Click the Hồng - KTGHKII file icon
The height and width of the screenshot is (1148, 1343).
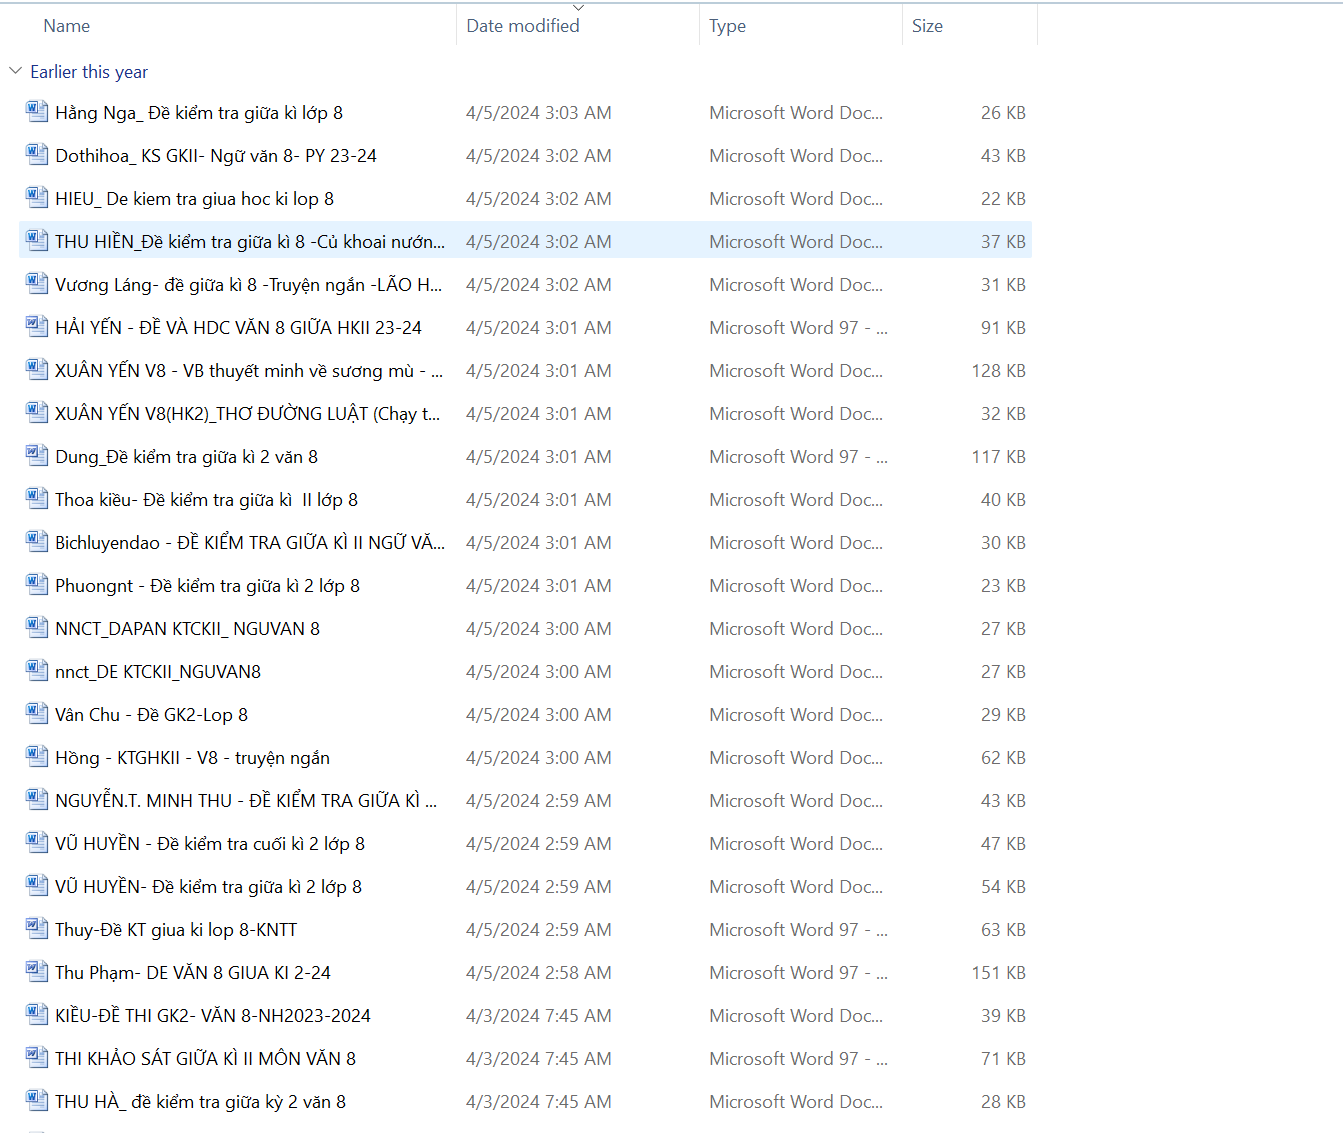(37, 756)
